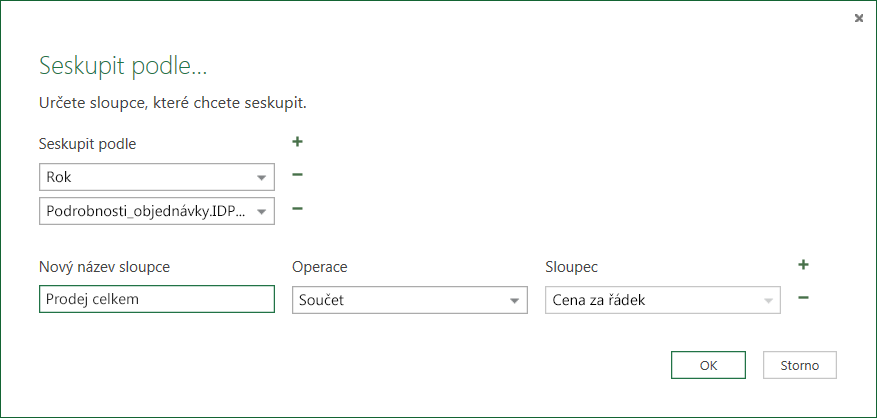The image size is (877, 418).
Task: Add a new aggregation with plus icon
Action: (803, 265)
